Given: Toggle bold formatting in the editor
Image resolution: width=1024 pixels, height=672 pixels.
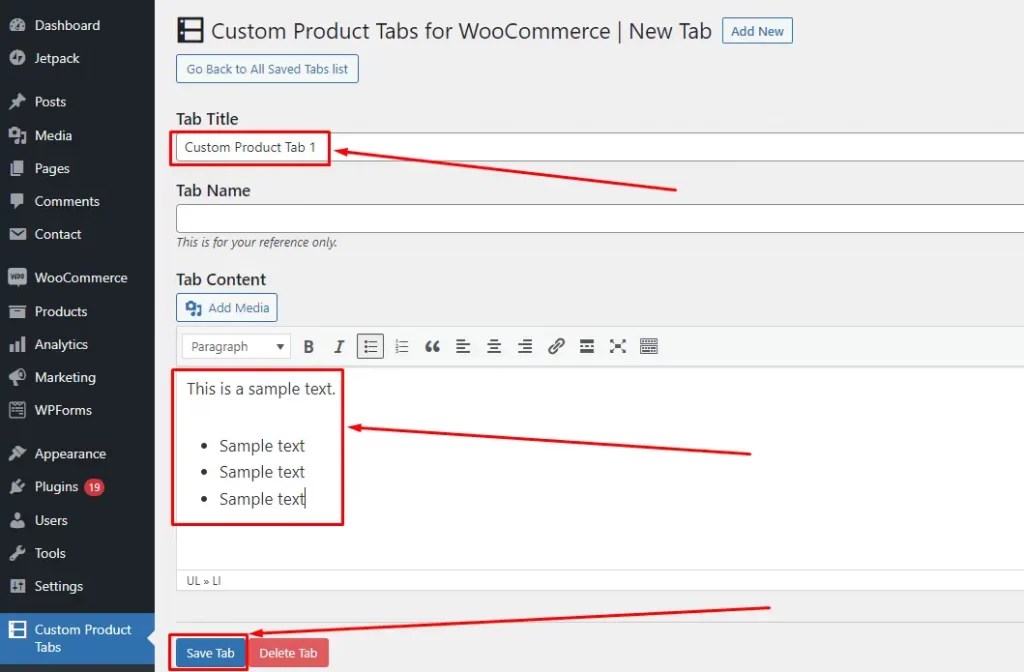Looking at the screenshot, I should [x=308, y=346].
